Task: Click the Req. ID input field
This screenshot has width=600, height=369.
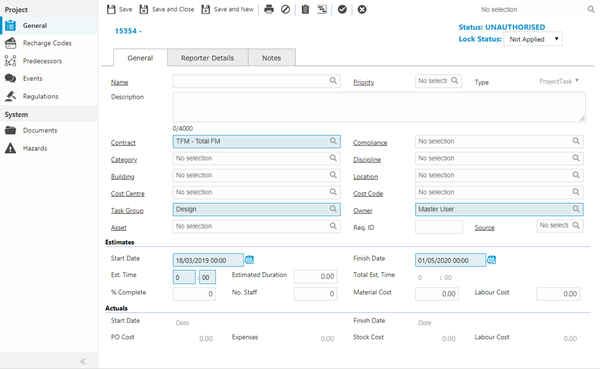Action: 439,227
